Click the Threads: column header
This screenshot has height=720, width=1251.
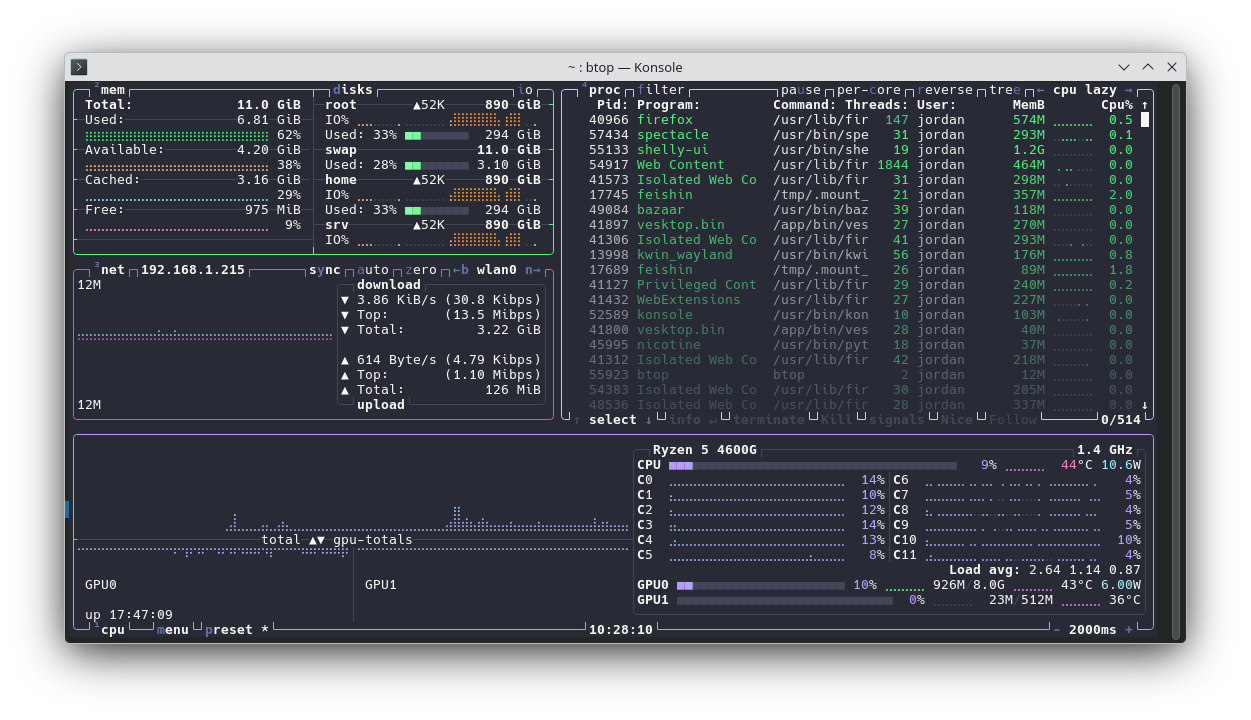[x=877, y=105]
